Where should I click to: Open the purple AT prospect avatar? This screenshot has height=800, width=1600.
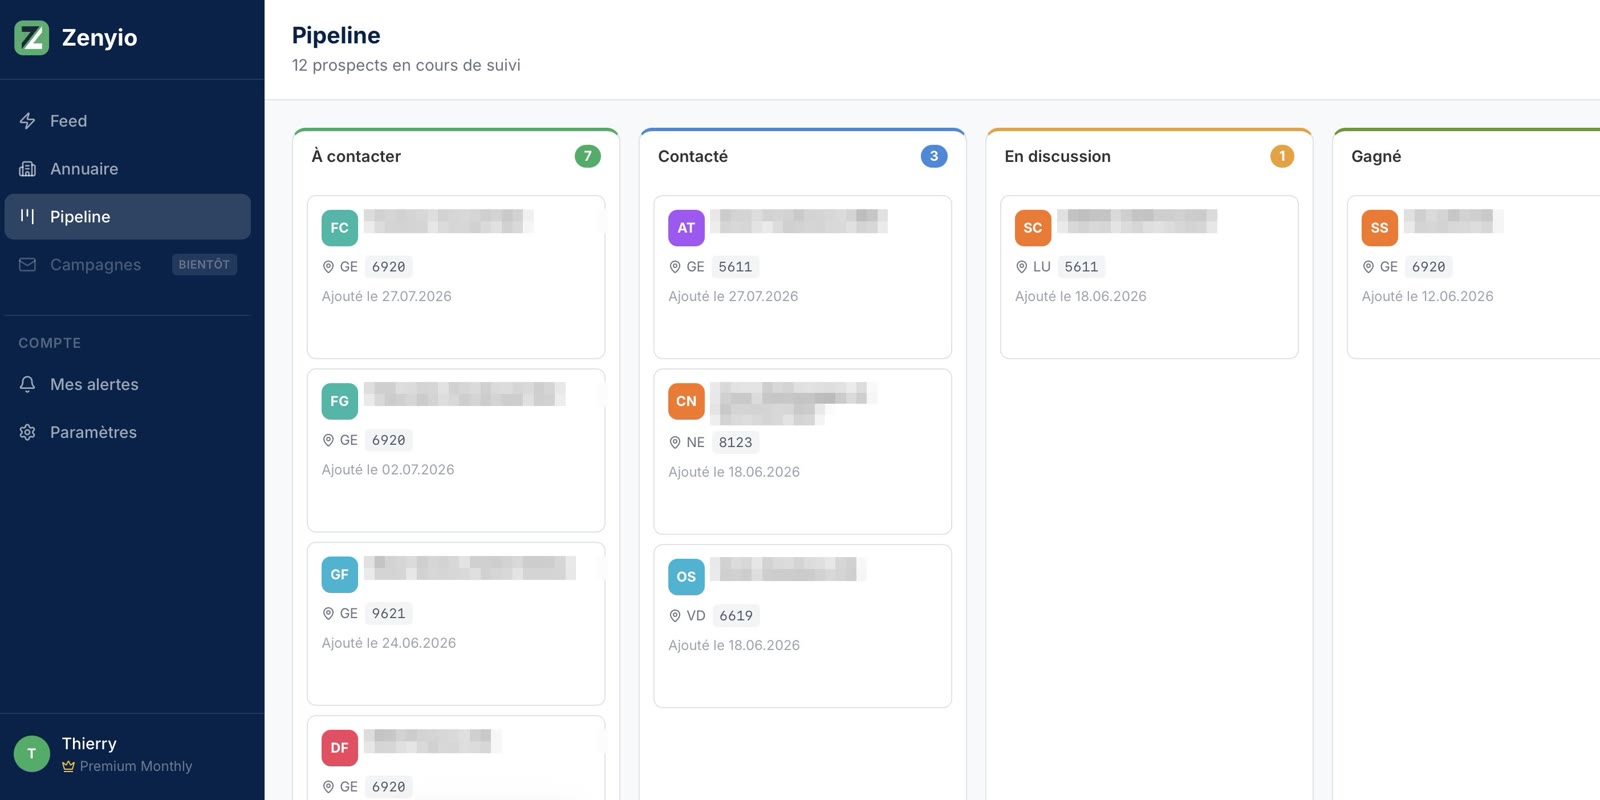click(x=686, y=228)
